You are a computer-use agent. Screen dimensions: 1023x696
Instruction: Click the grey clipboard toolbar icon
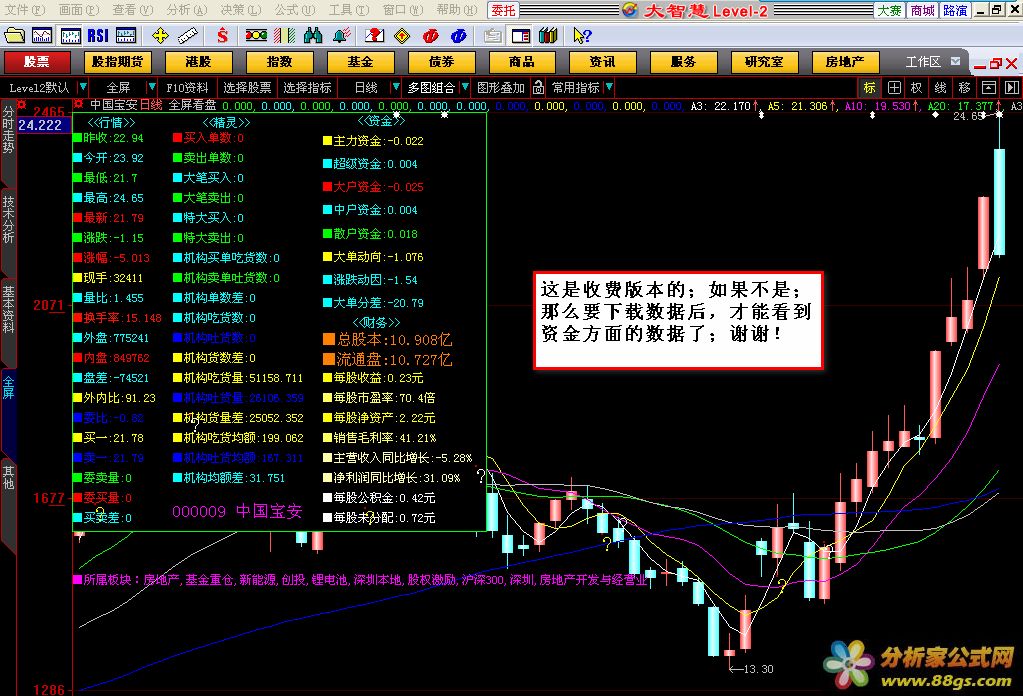[493, 36]
